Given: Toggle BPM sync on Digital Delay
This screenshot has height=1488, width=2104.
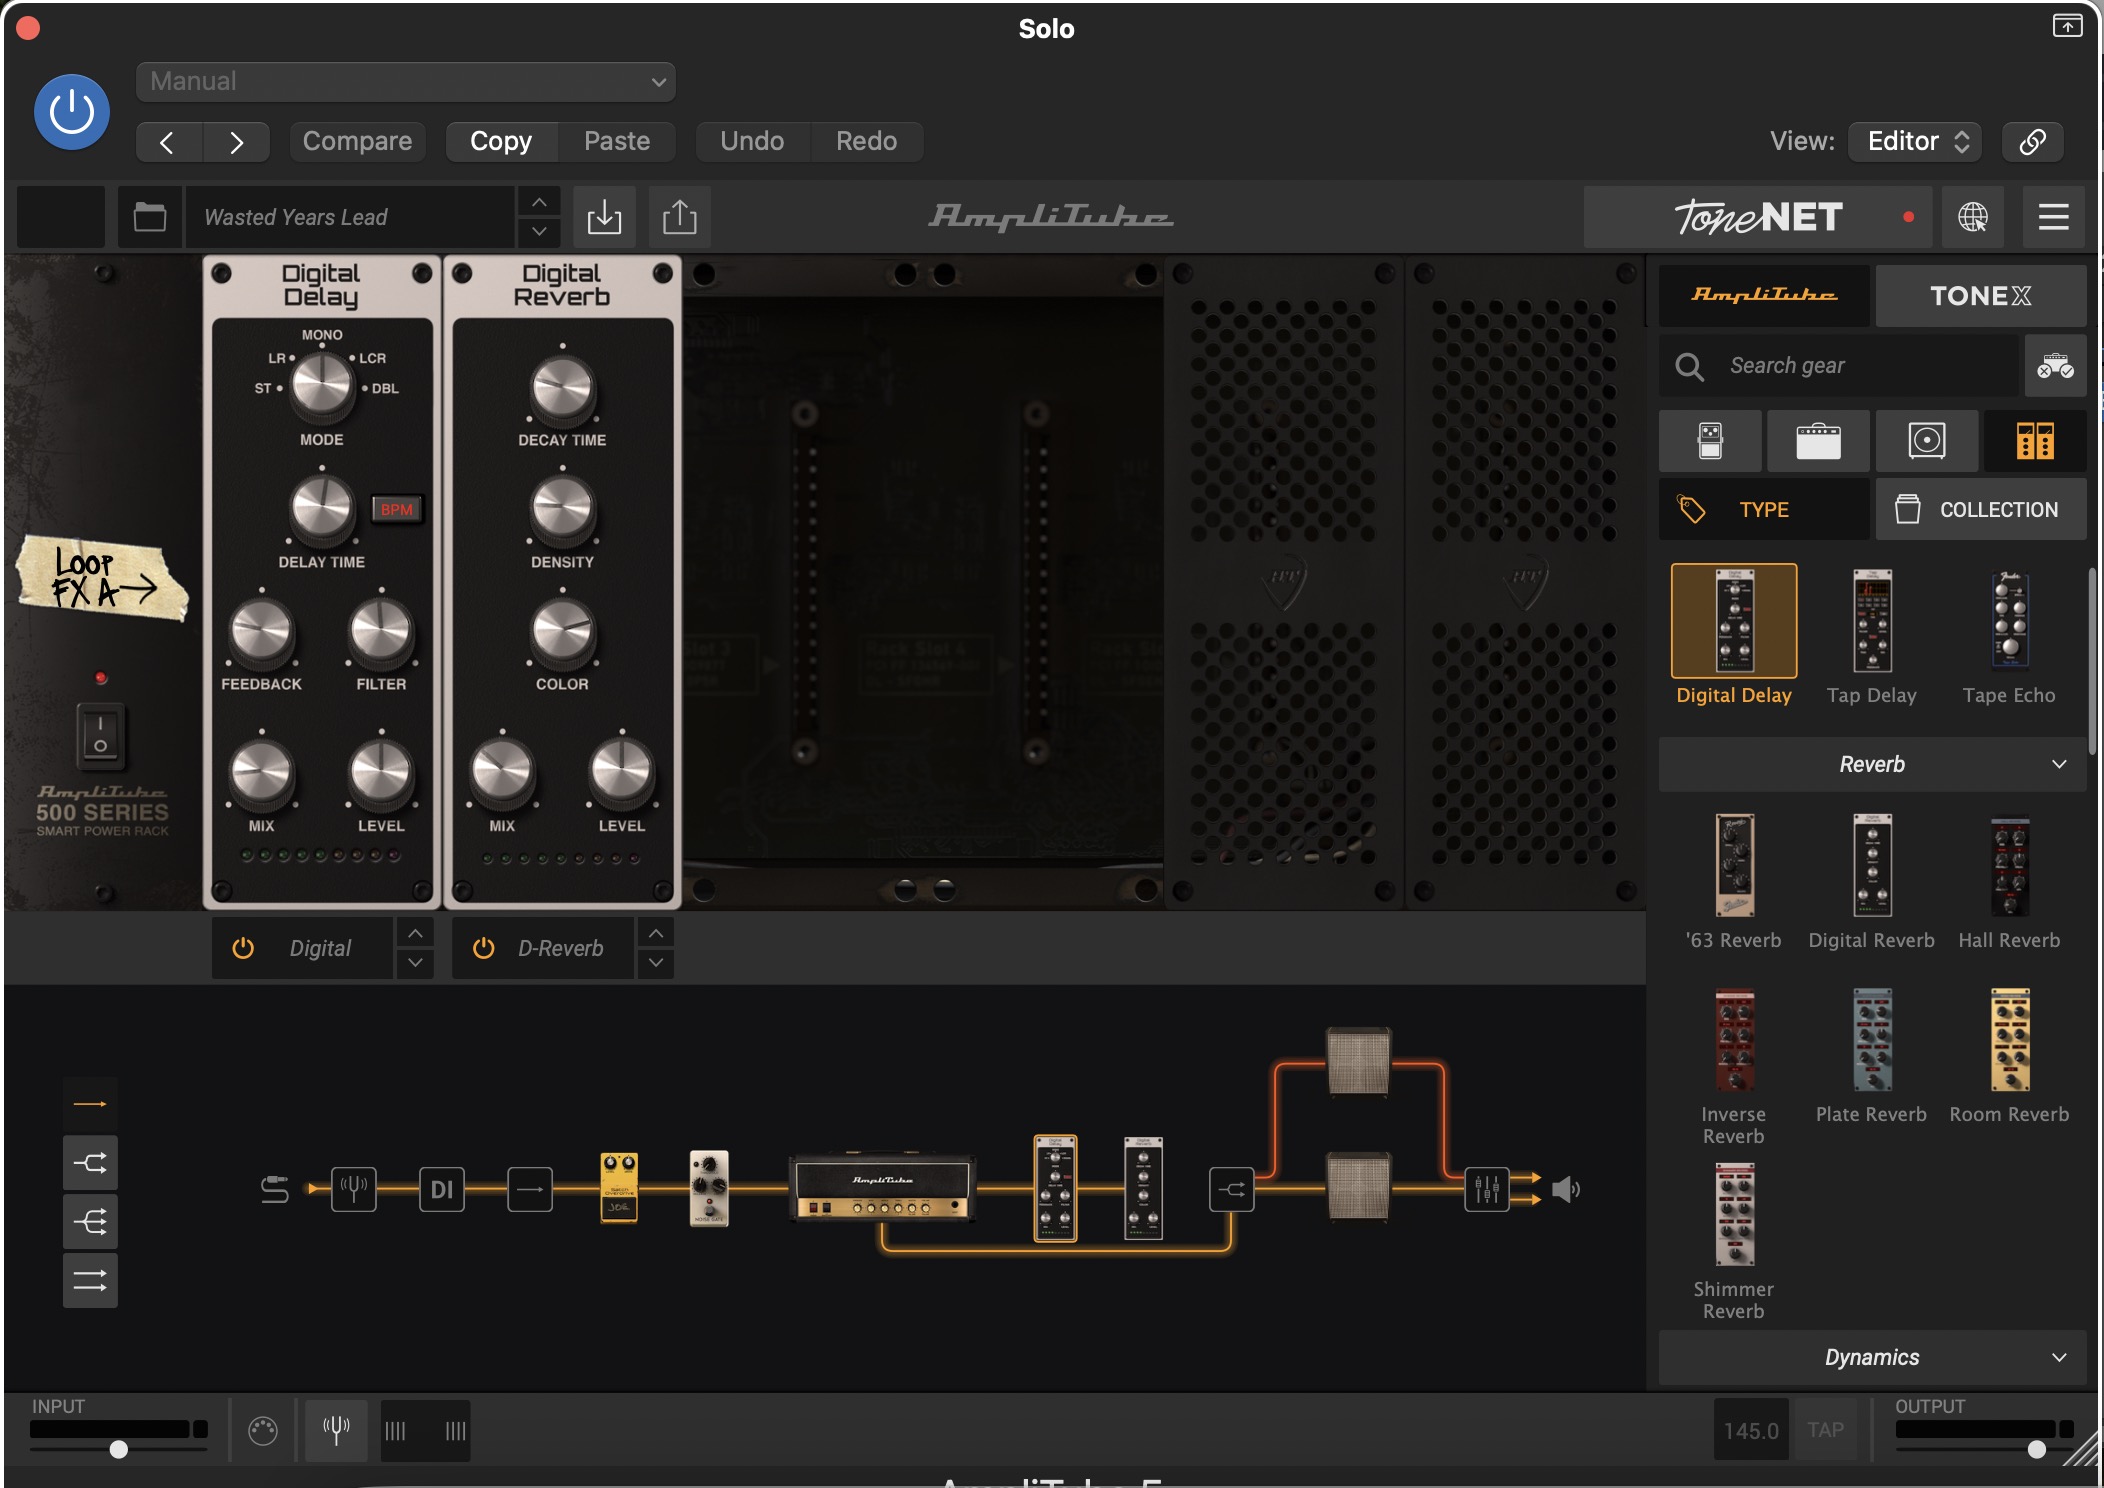Looking at the screenshot, I should coord(397,509).
